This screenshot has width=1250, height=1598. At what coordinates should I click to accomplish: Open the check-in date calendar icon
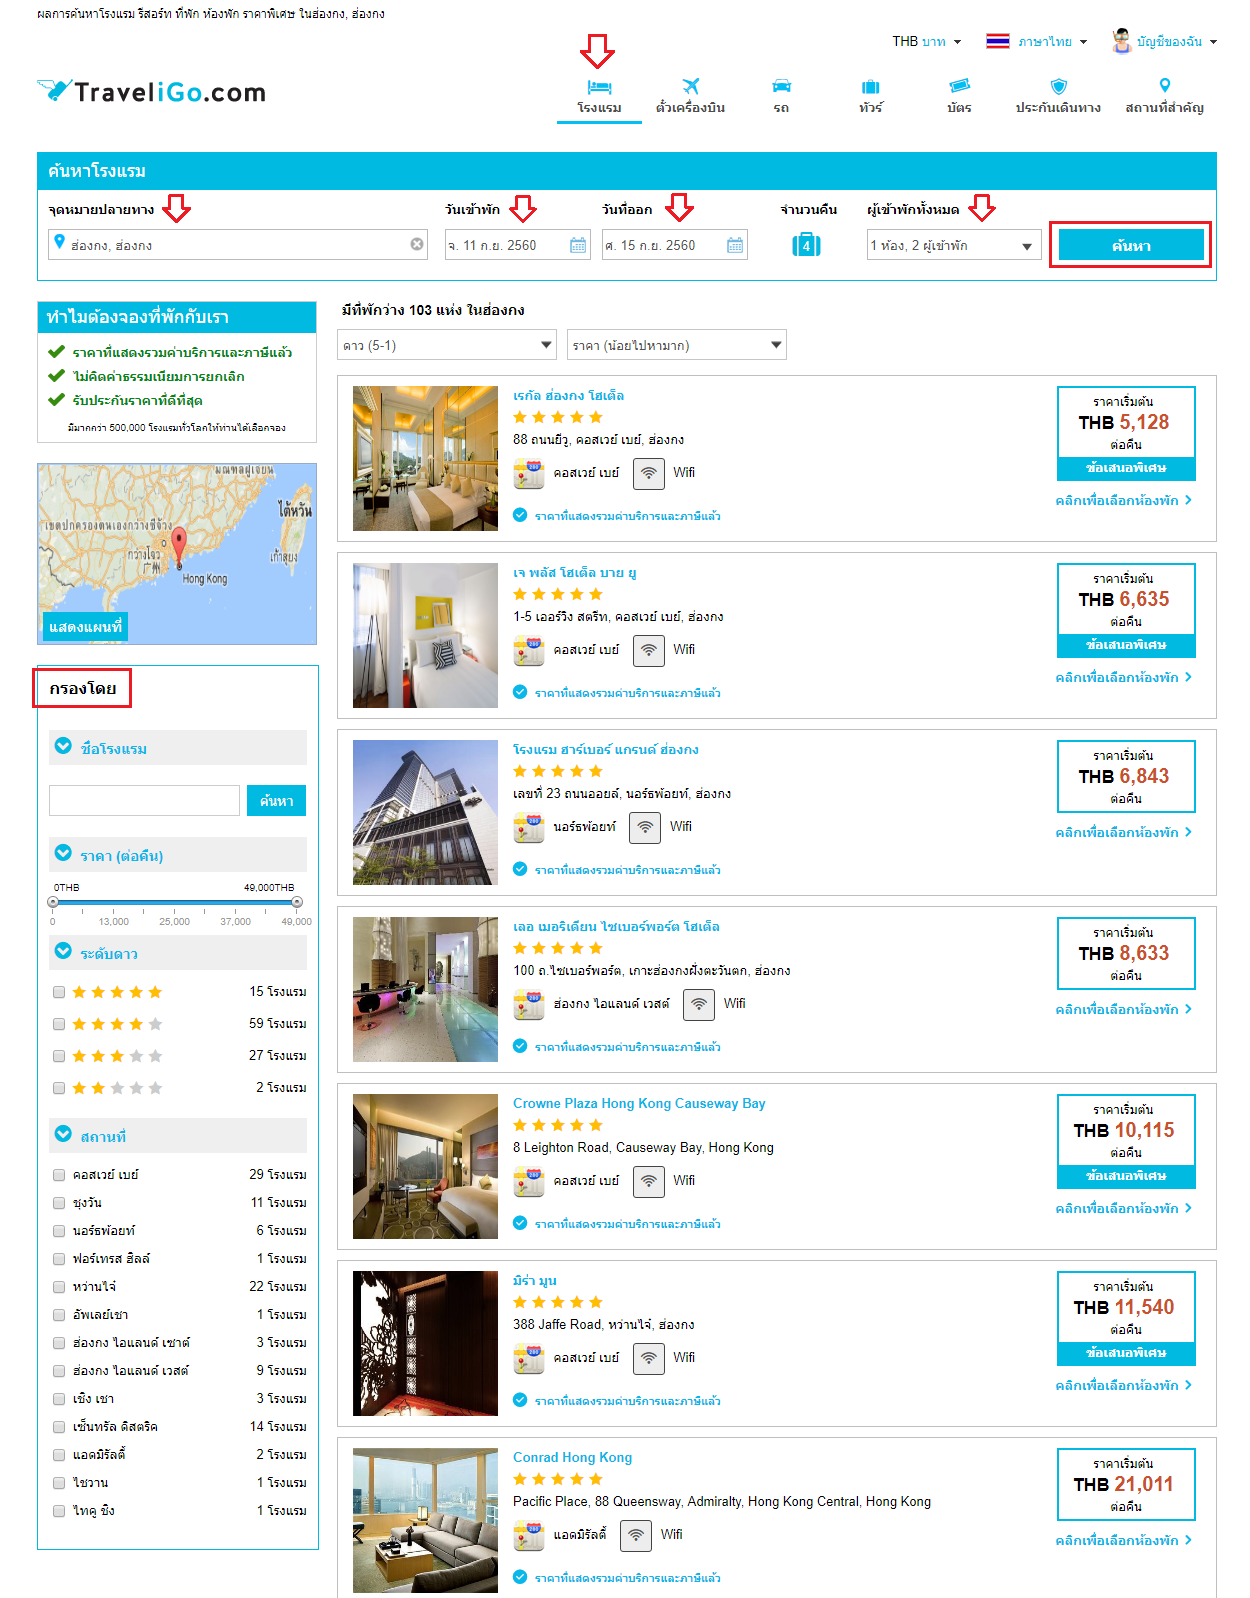tap(578, 245)
